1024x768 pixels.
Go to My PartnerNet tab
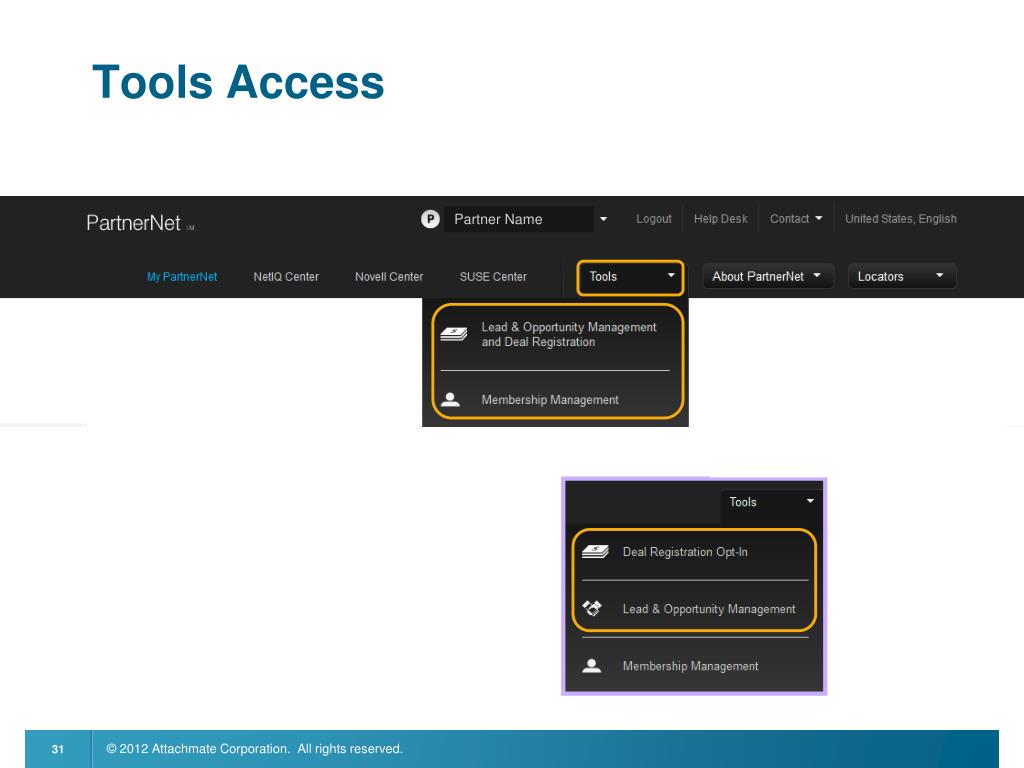coord(182,277)
